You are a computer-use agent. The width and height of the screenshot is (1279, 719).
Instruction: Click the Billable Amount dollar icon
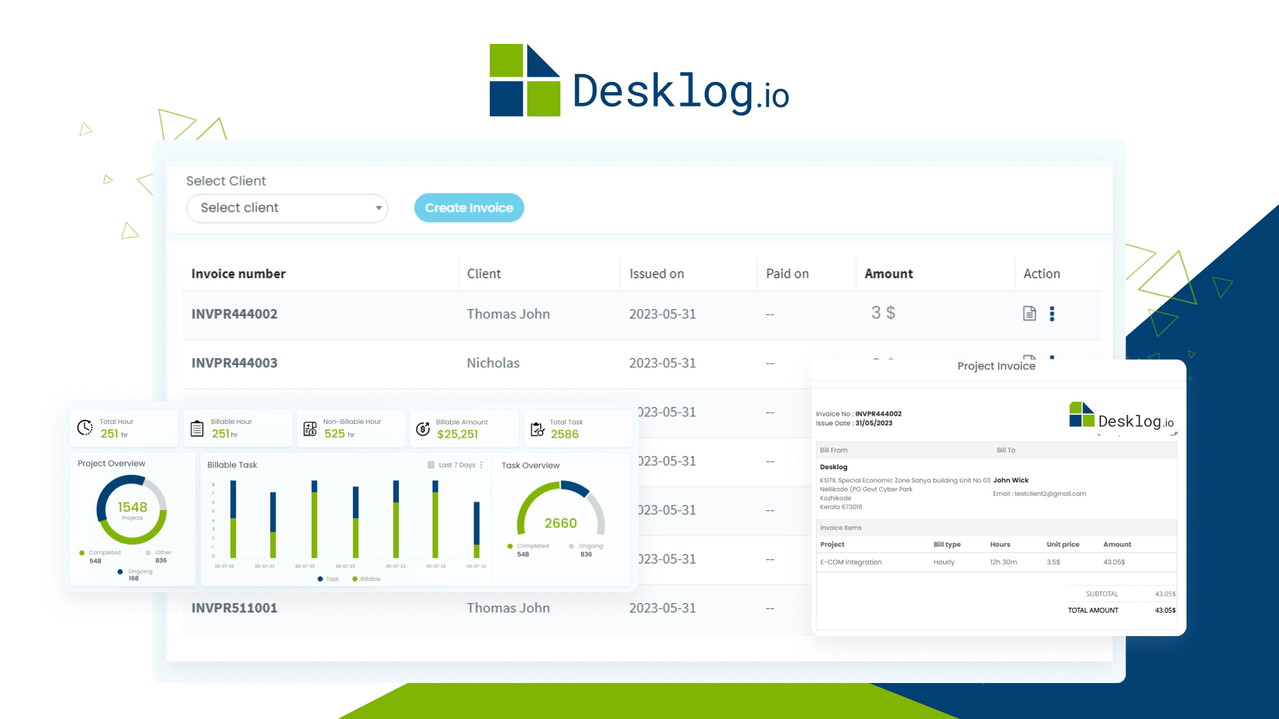(x=422, y=429)
